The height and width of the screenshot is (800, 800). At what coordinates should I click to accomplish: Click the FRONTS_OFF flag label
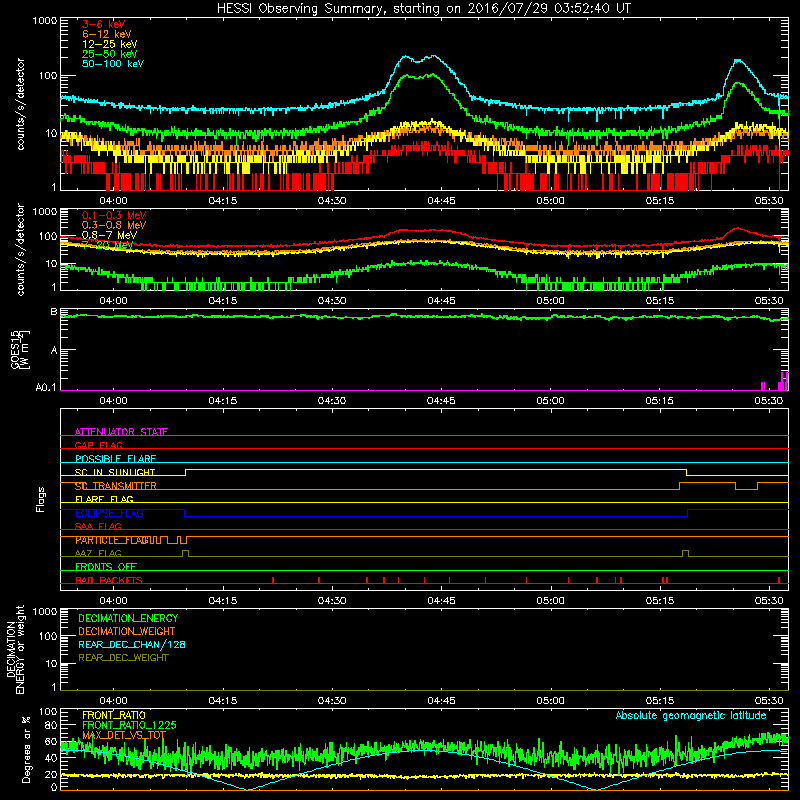tap(106, 567)
